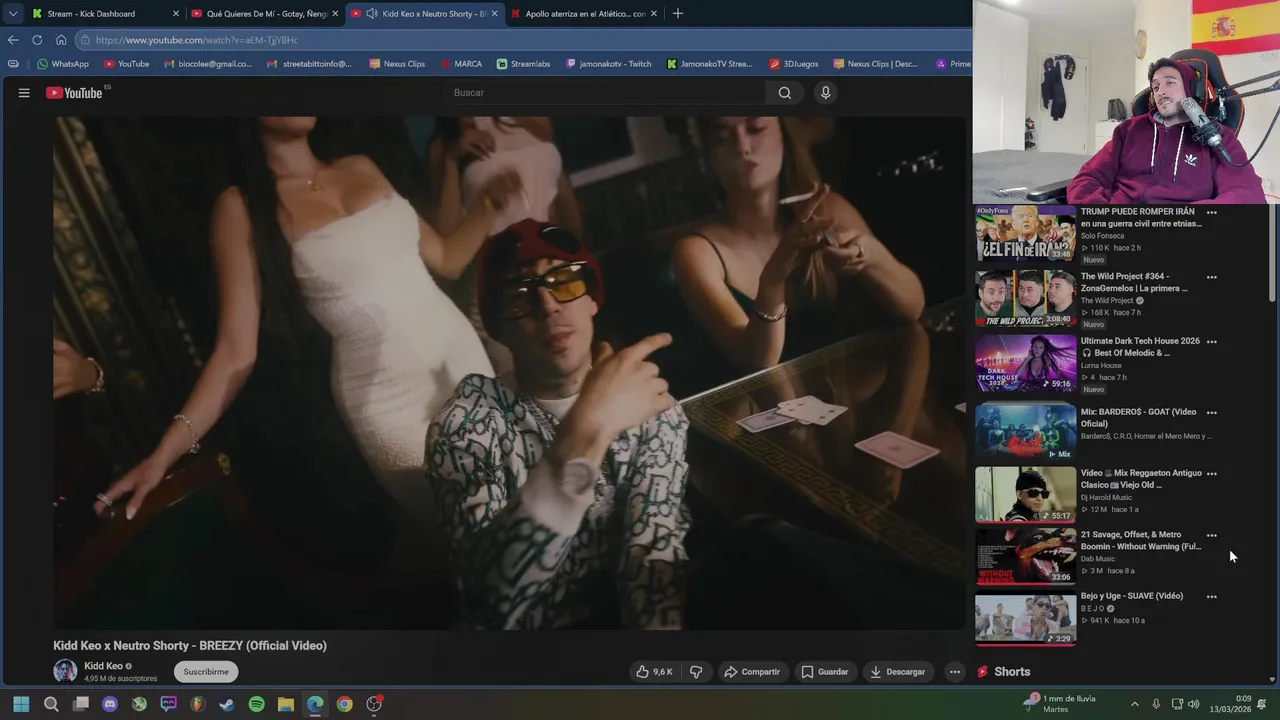Open a new browser tab
Image resolution: width=1280 pixels, height=720 pixels.
(677, 14)
